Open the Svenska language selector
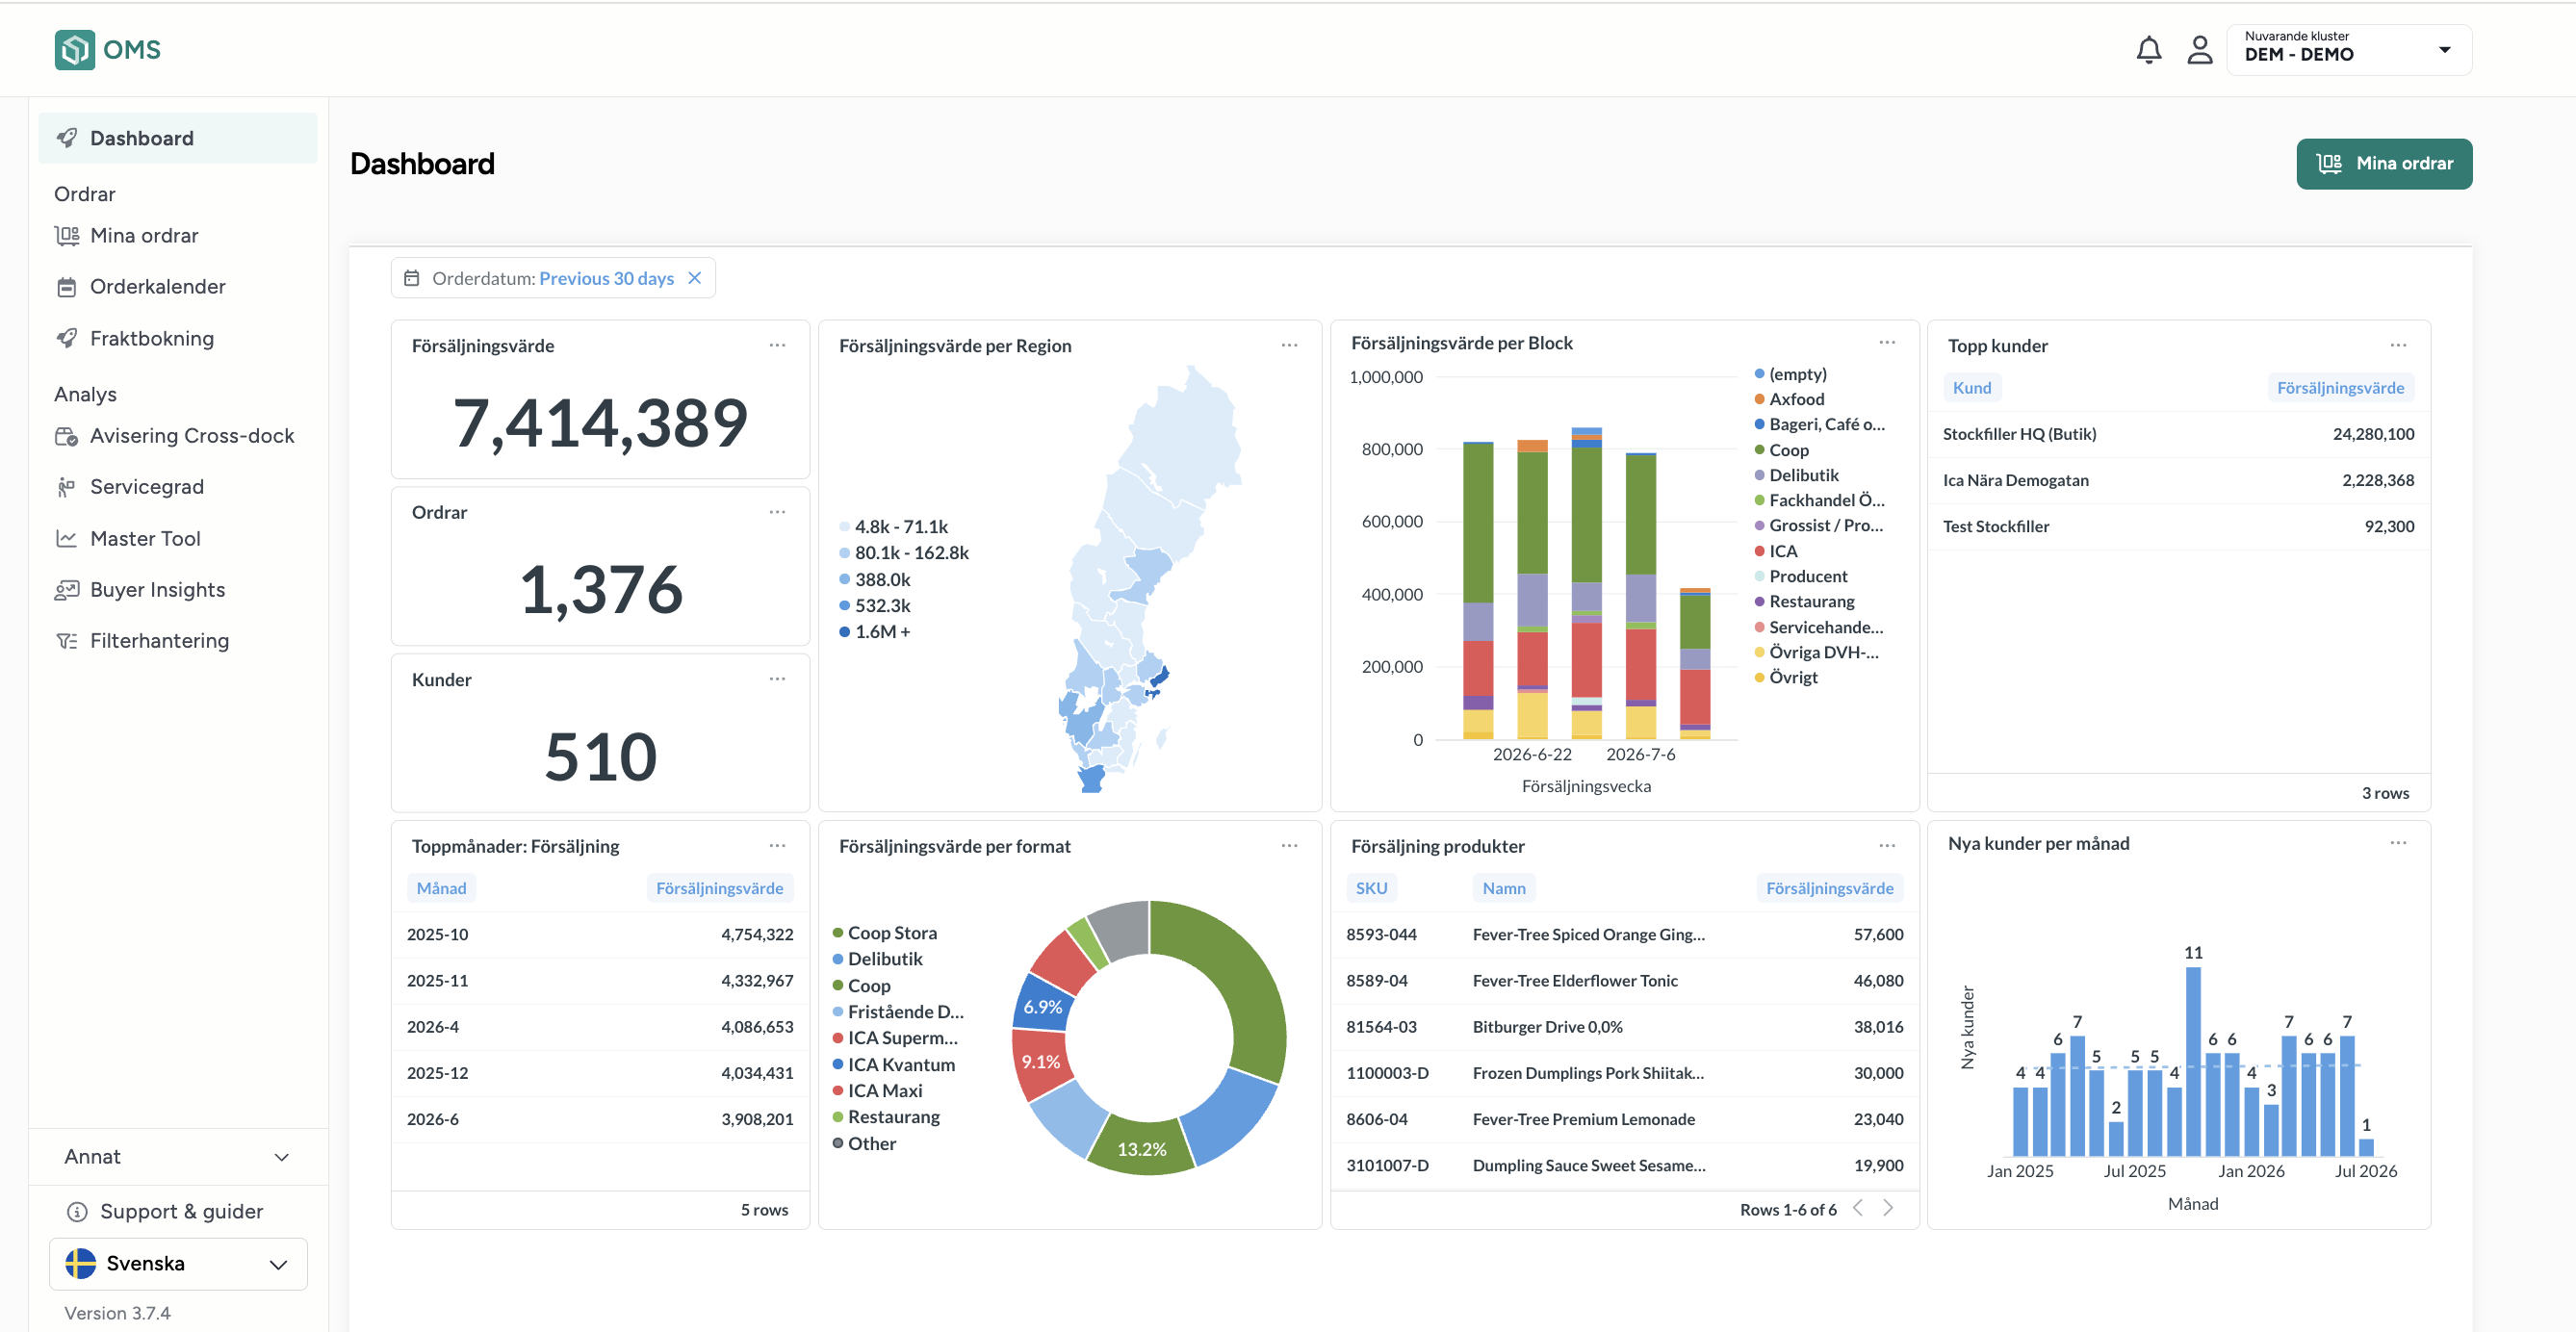 178,1263
